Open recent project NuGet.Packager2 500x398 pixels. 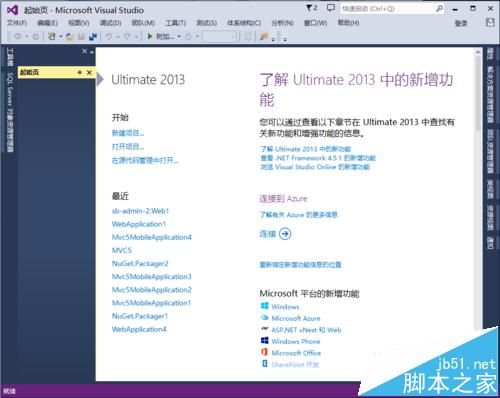[x=140, y=263]
